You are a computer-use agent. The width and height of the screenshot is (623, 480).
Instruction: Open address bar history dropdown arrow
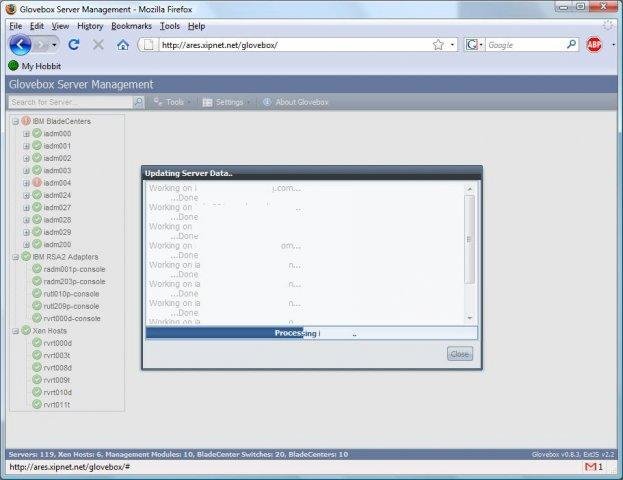[452, 45]
